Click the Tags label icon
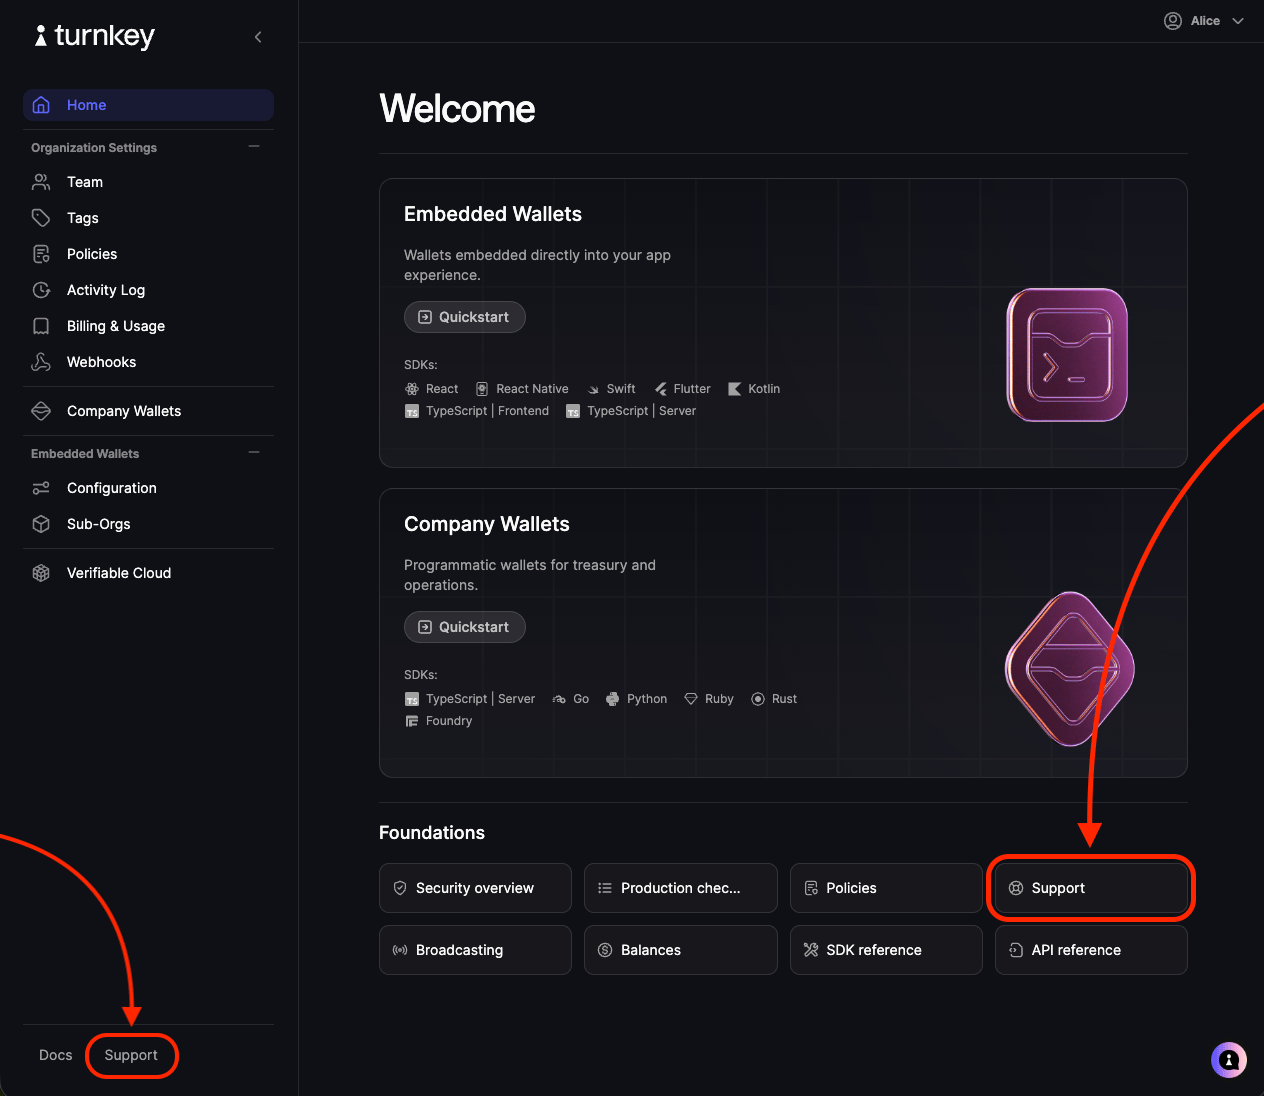This screenshot has height=1096, width=1264. tap(41, 218)
